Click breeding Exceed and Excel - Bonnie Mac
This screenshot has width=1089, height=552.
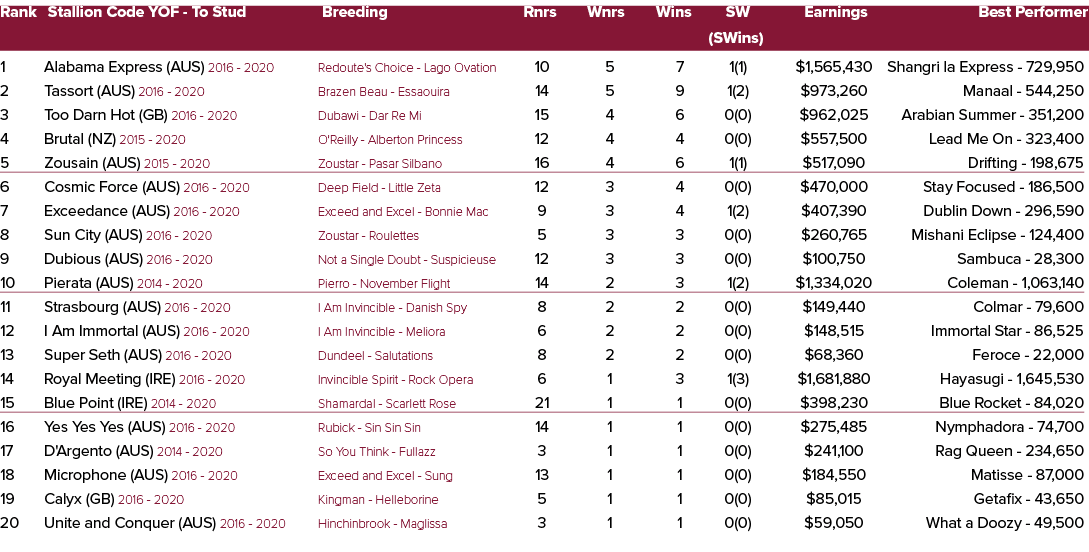(404, 212)
